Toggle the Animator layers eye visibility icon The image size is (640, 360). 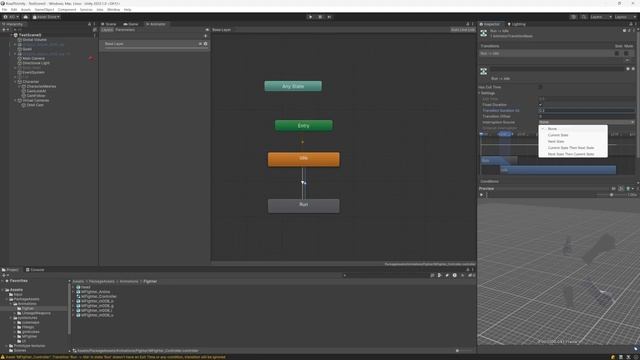pyautogui.click(x=207, y=30)
